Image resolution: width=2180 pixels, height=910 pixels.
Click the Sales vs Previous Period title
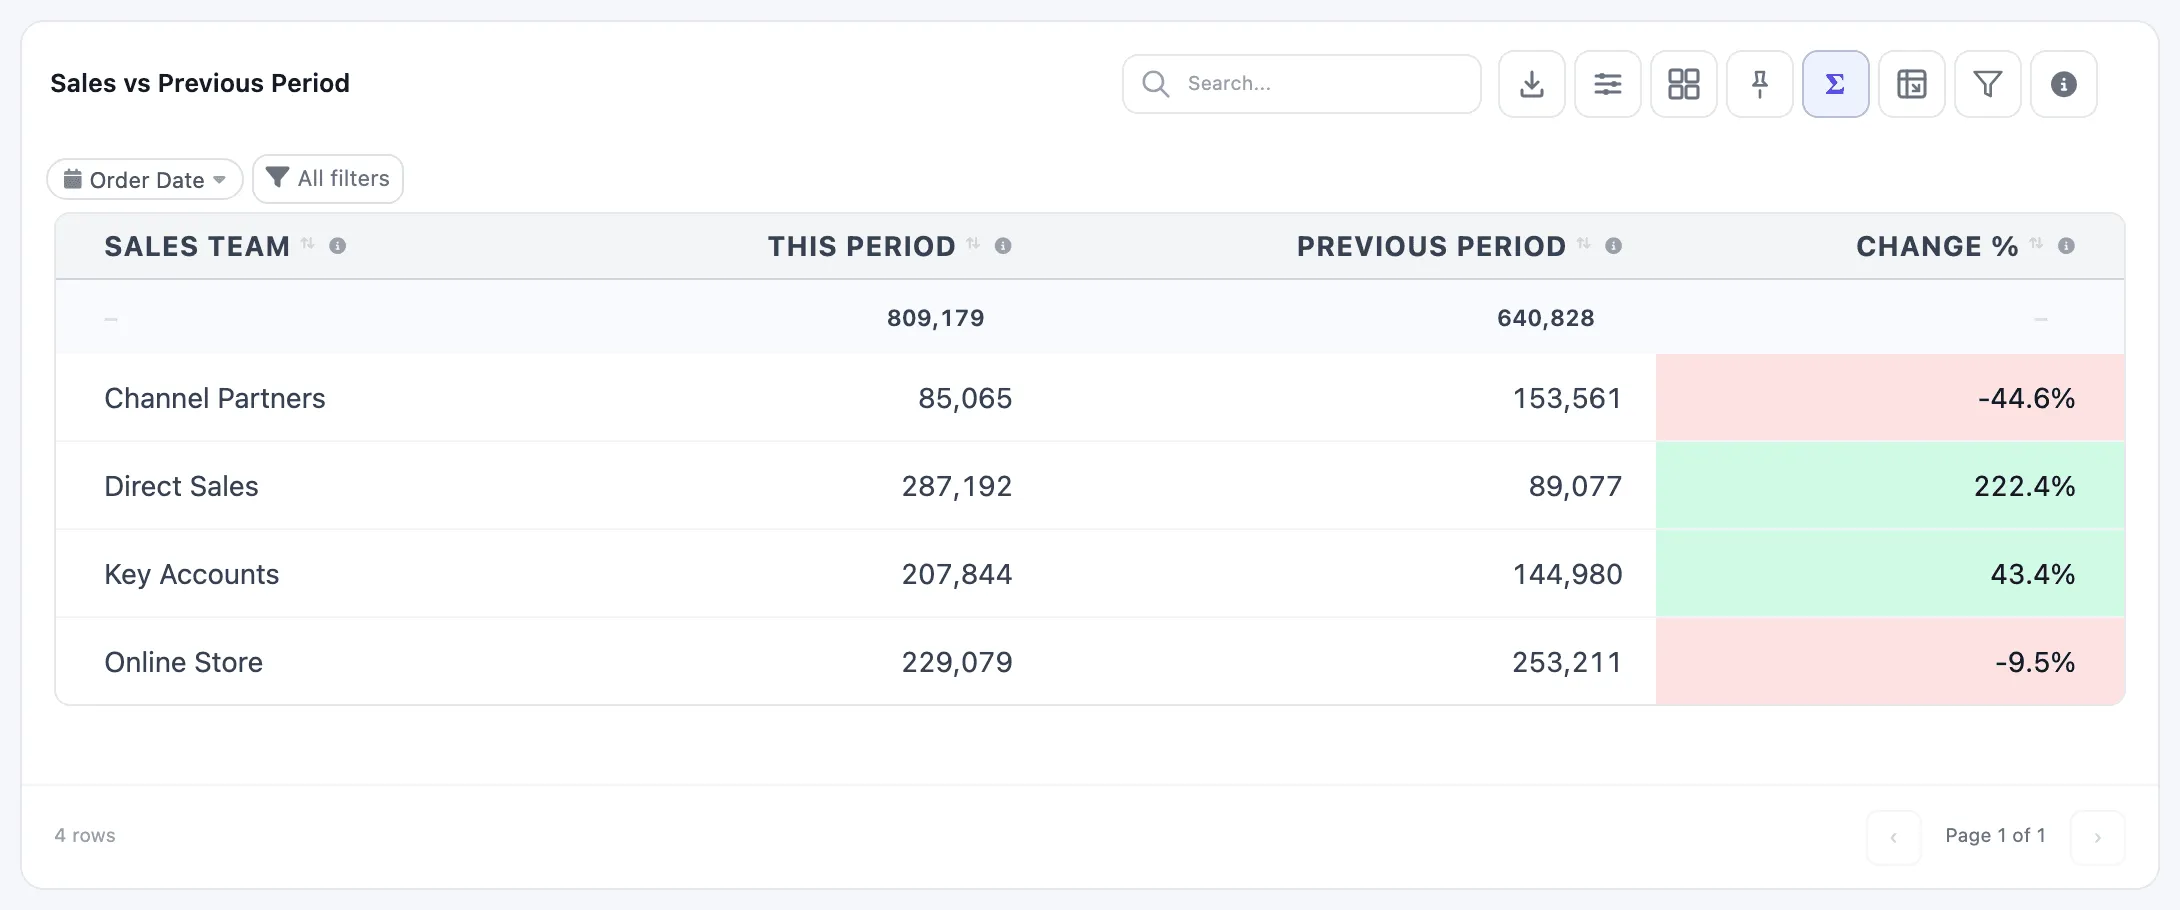coord(200,83)
